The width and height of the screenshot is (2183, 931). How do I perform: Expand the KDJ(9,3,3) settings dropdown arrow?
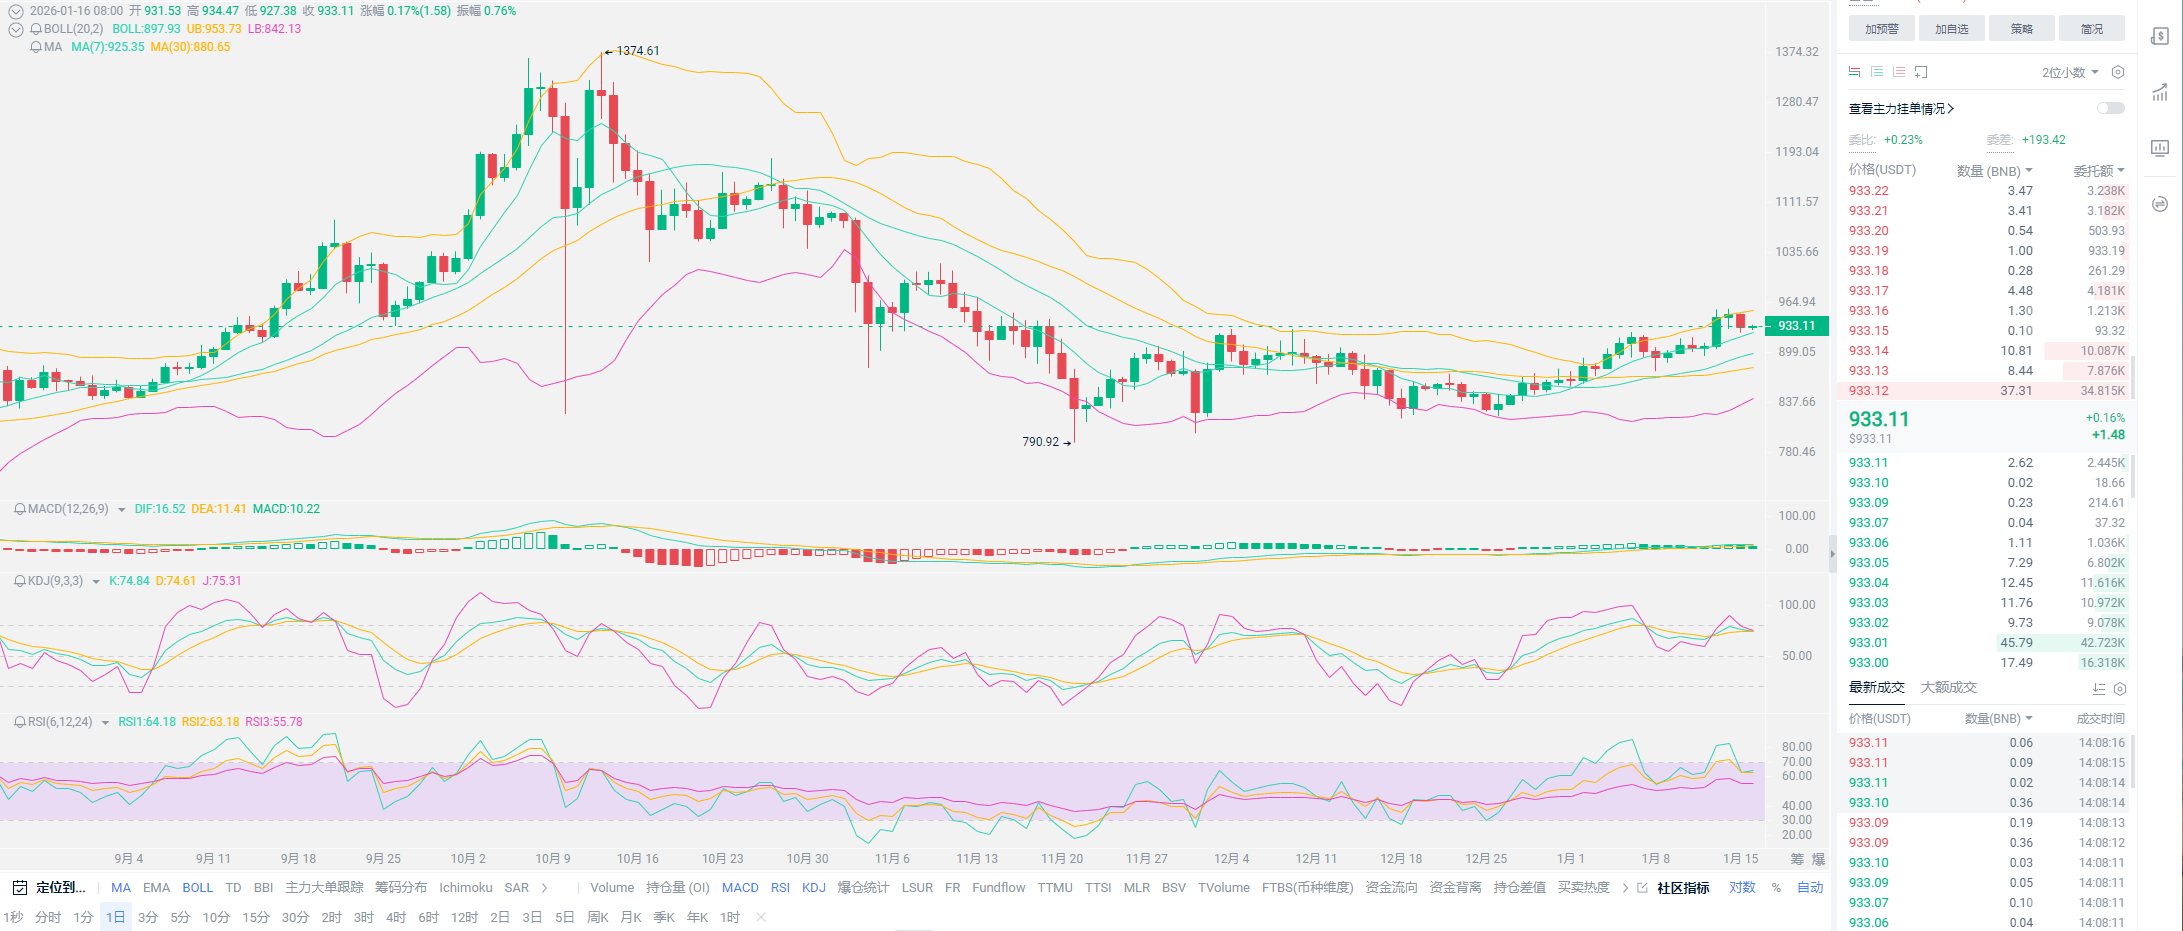96,581
